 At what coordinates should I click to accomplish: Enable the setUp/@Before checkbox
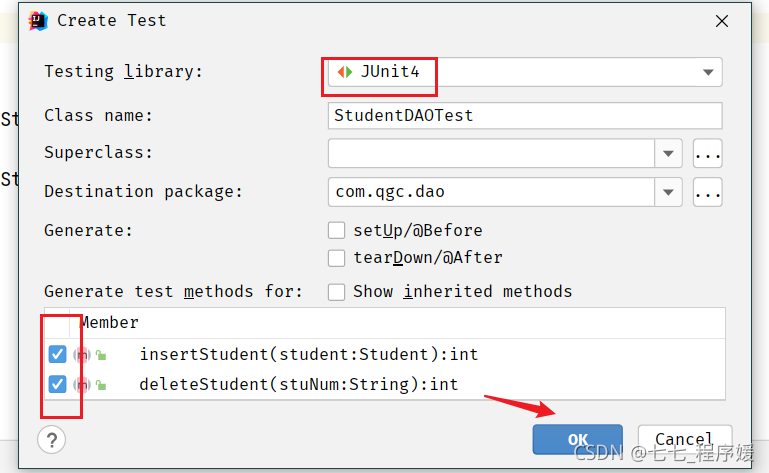[x=337, y=230]
